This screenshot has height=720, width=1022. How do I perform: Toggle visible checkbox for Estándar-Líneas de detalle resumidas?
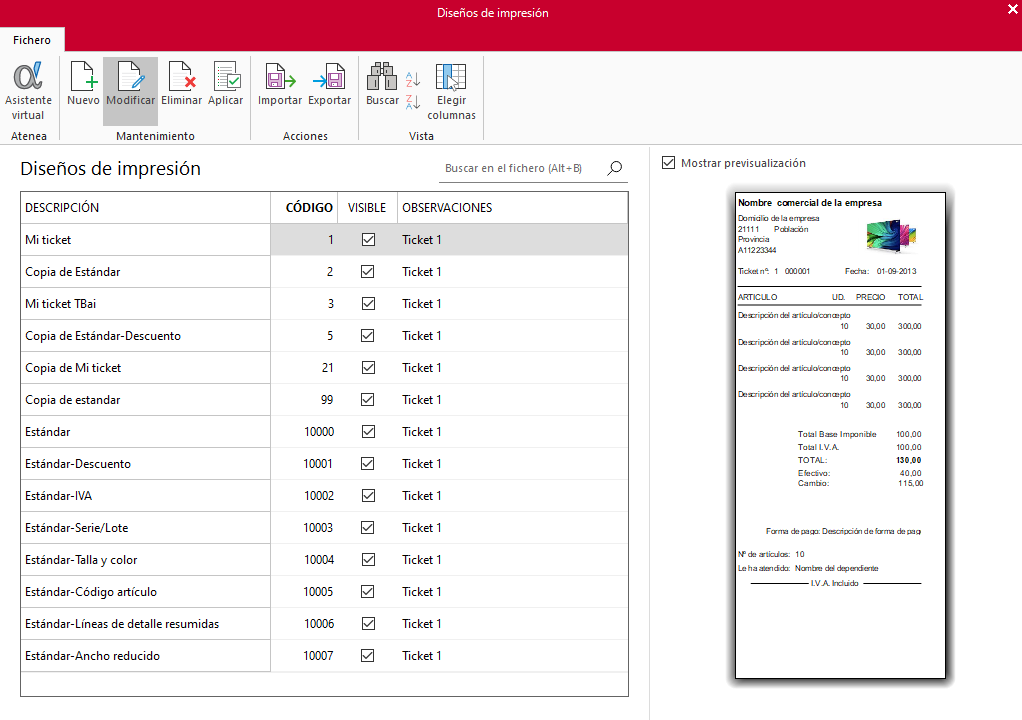(x=368, y=624)
